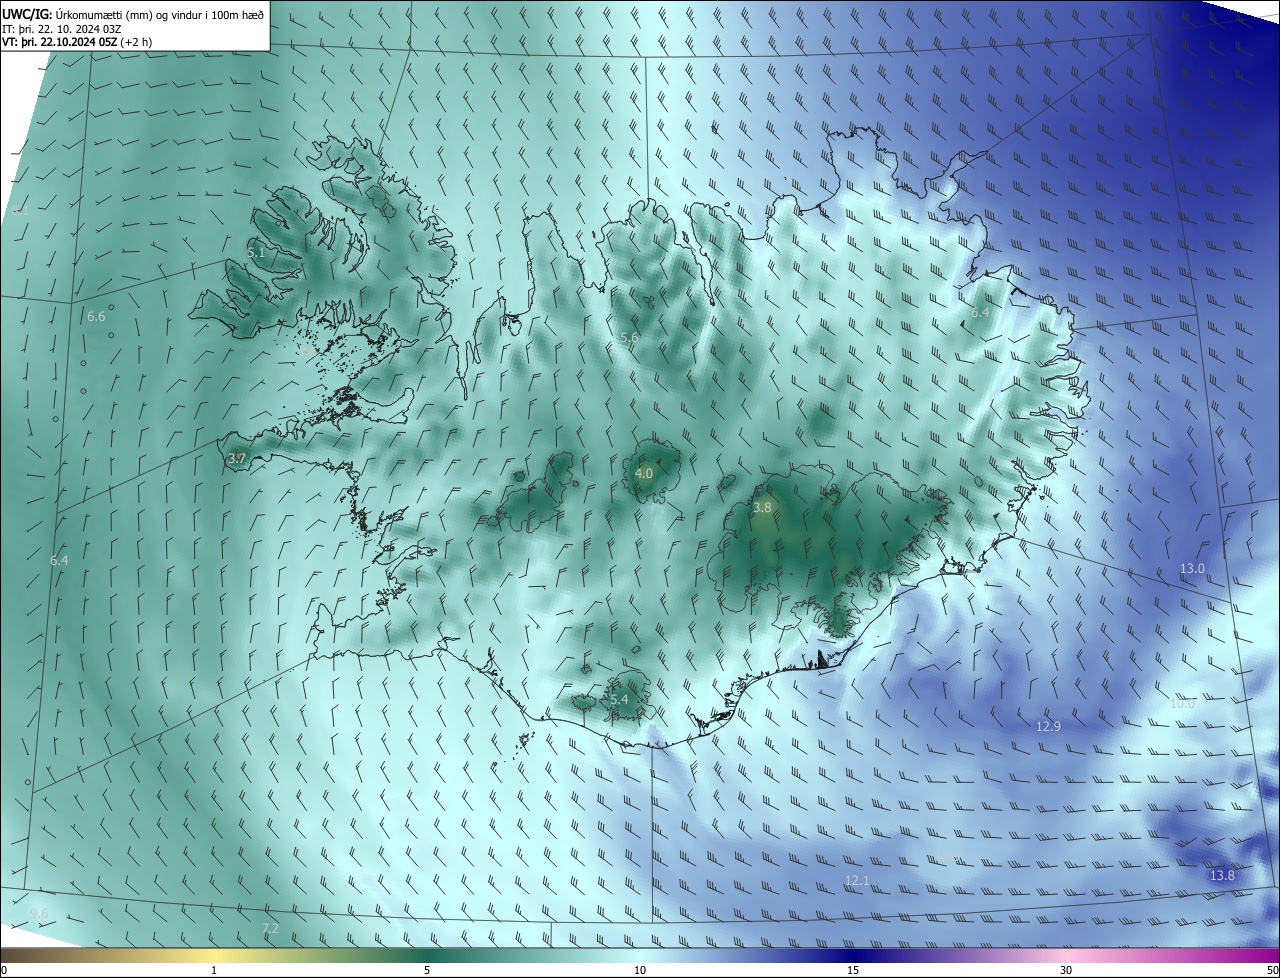Click the 1 tick on the color scale
Image resolution: width=1280 pixels, height=978 pixels.
pyautogui.click(x=214, y=970)
